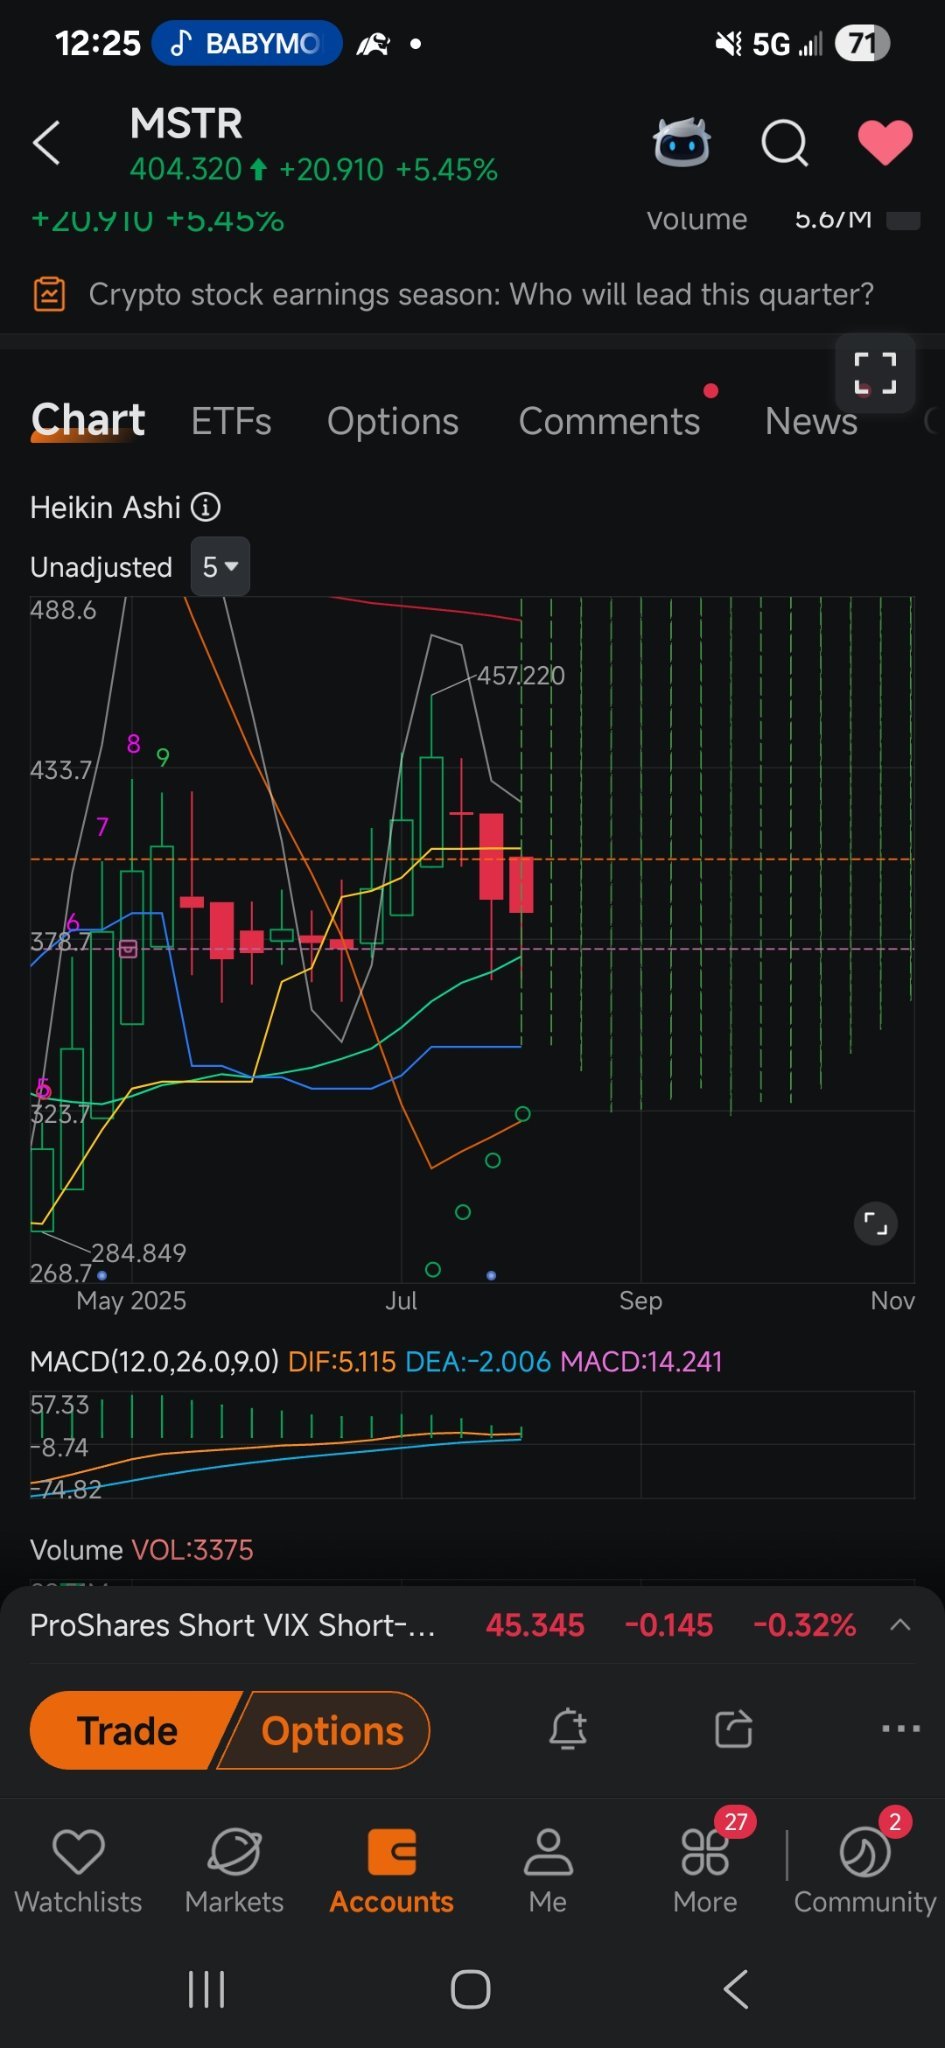Open the Unadjusted price setting
945x2048 pixels.
tap(101, 567)
